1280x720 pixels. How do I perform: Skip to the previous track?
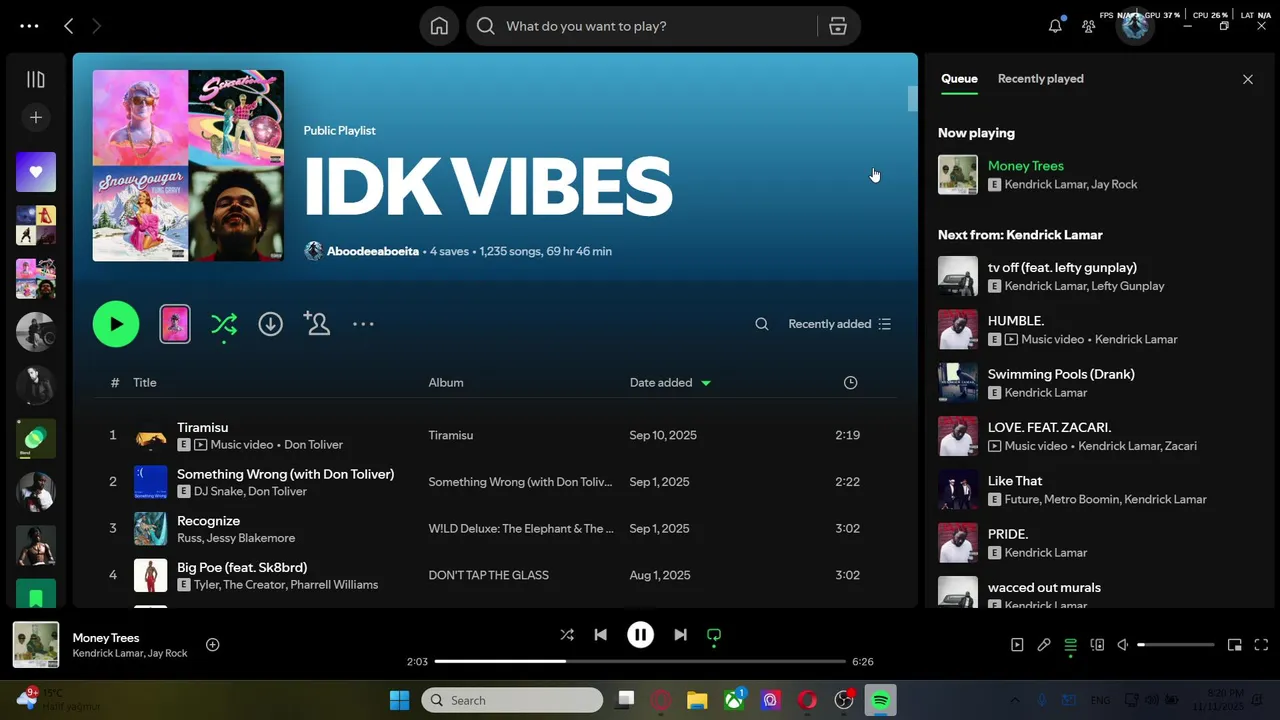(x=600, y=635)
